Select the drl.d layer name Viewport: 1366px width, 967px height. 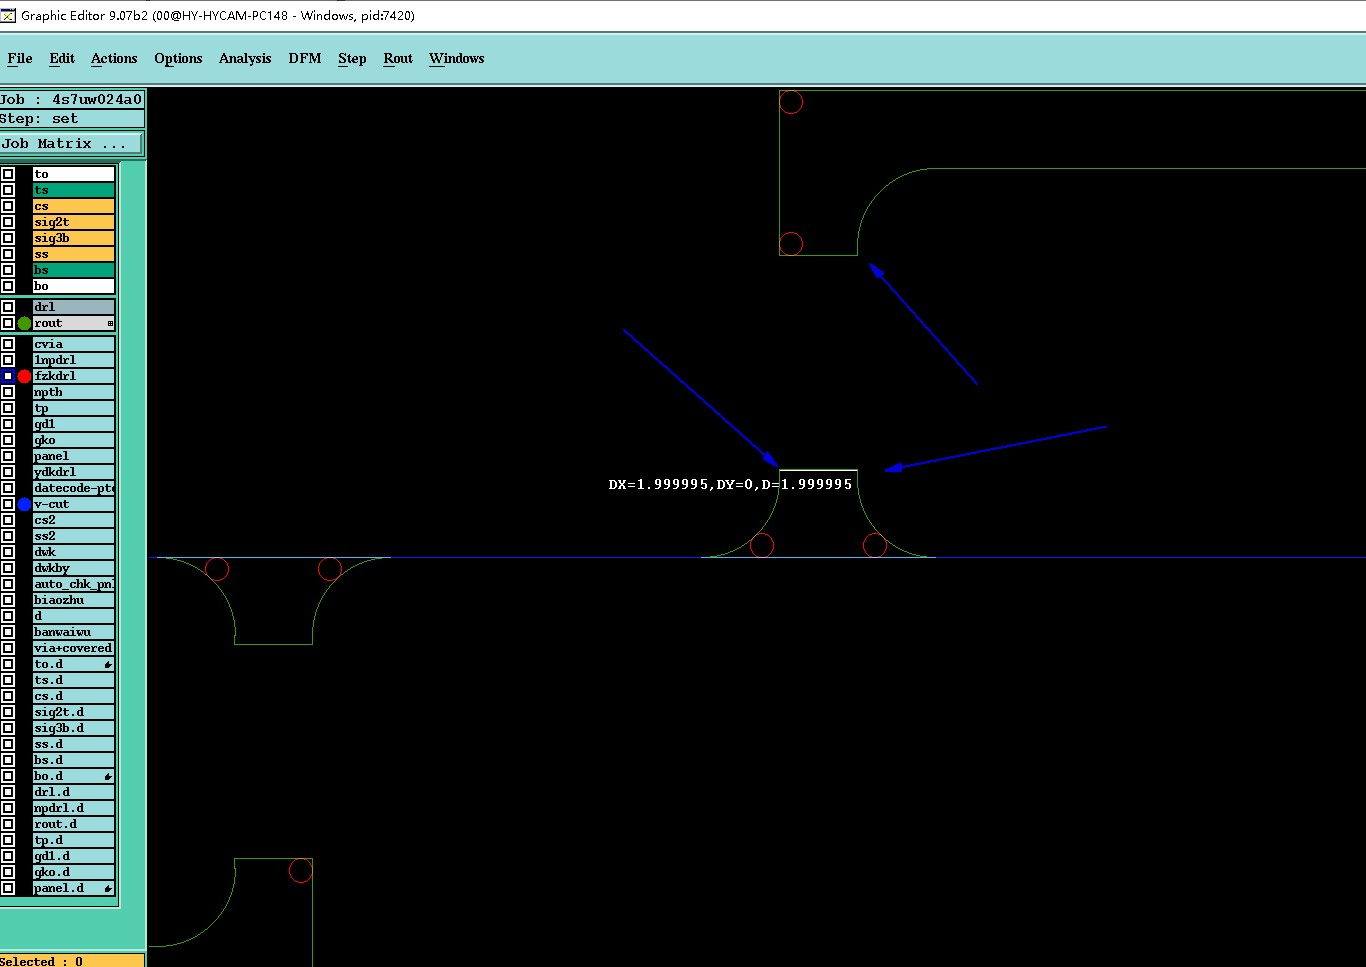[x=74, y=792]
